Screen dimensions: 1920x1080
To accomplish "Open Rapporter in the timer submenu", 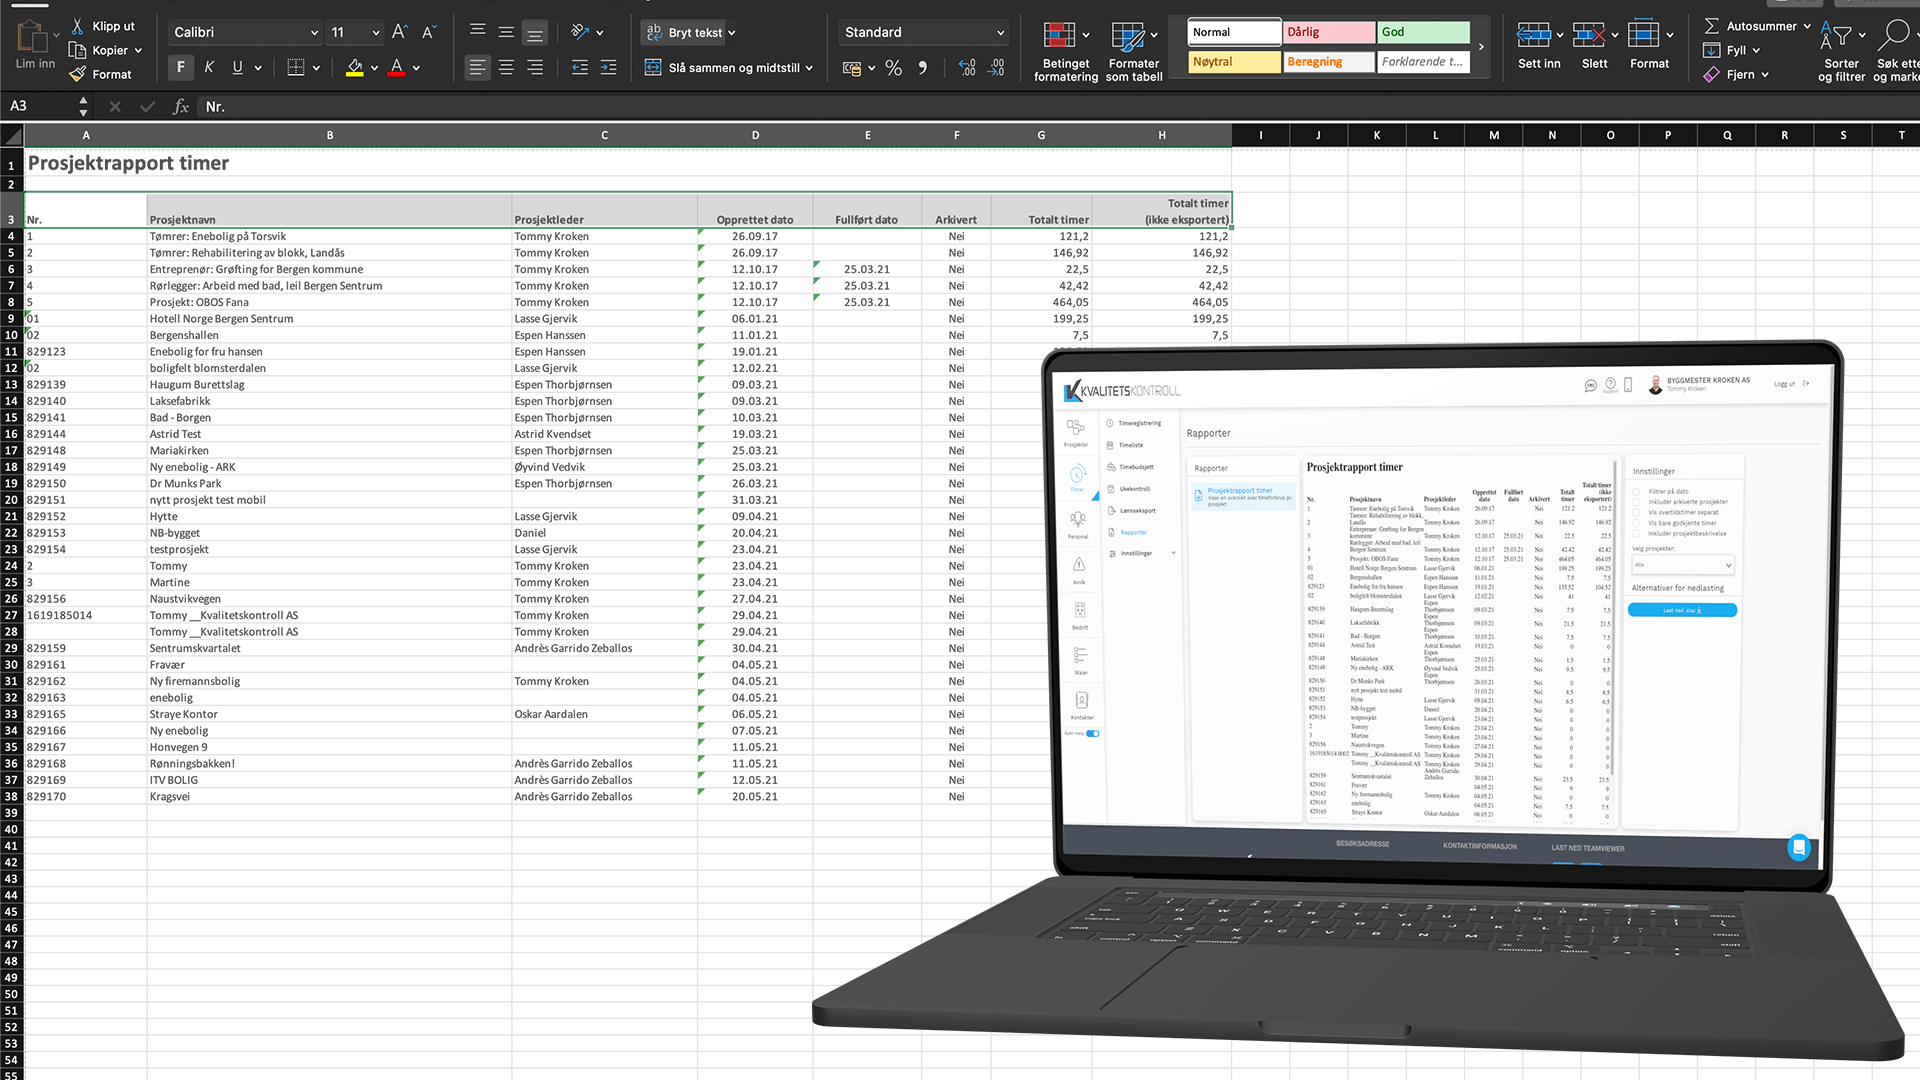I will pos(1133,532).
